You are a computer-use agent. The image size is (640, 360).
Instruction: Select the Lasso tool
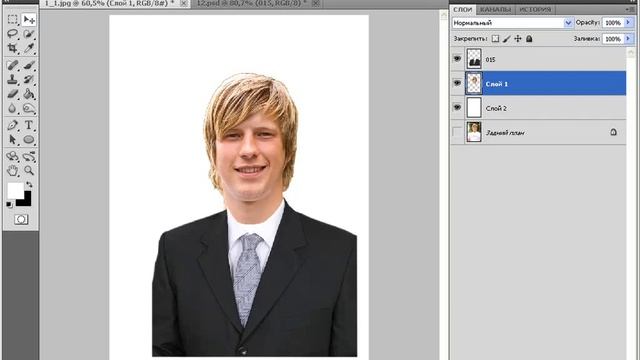(x=13, y=34)
